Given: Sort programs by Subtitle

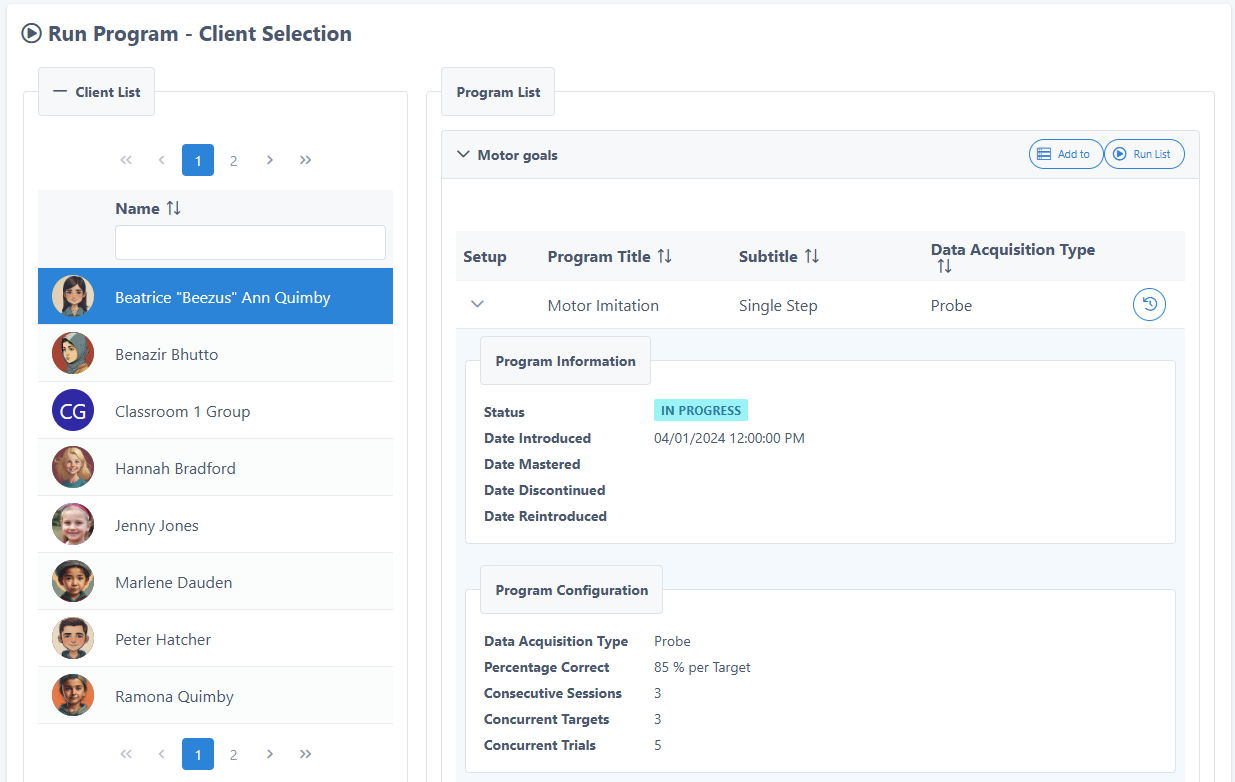Looking at the screenshot, I should click(812, 257).
